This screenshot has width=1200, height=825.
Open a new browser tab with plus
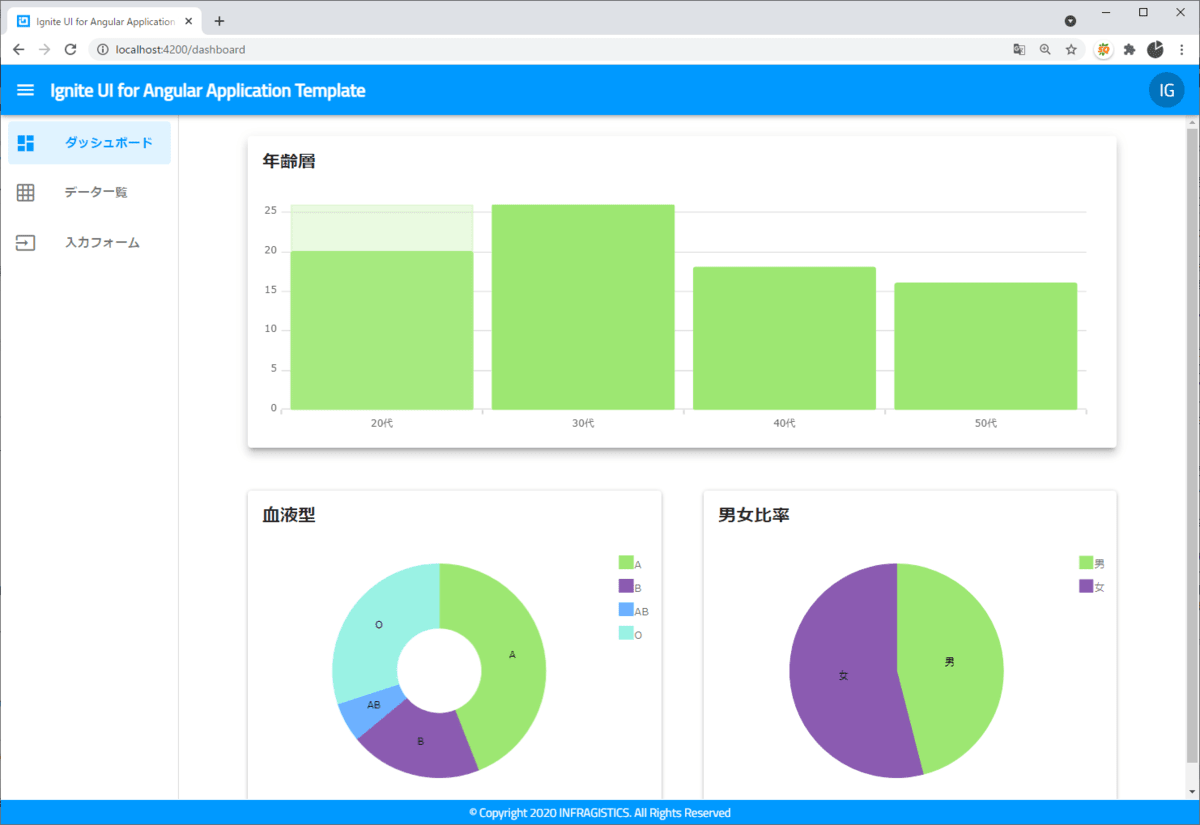tap(219, 21)
